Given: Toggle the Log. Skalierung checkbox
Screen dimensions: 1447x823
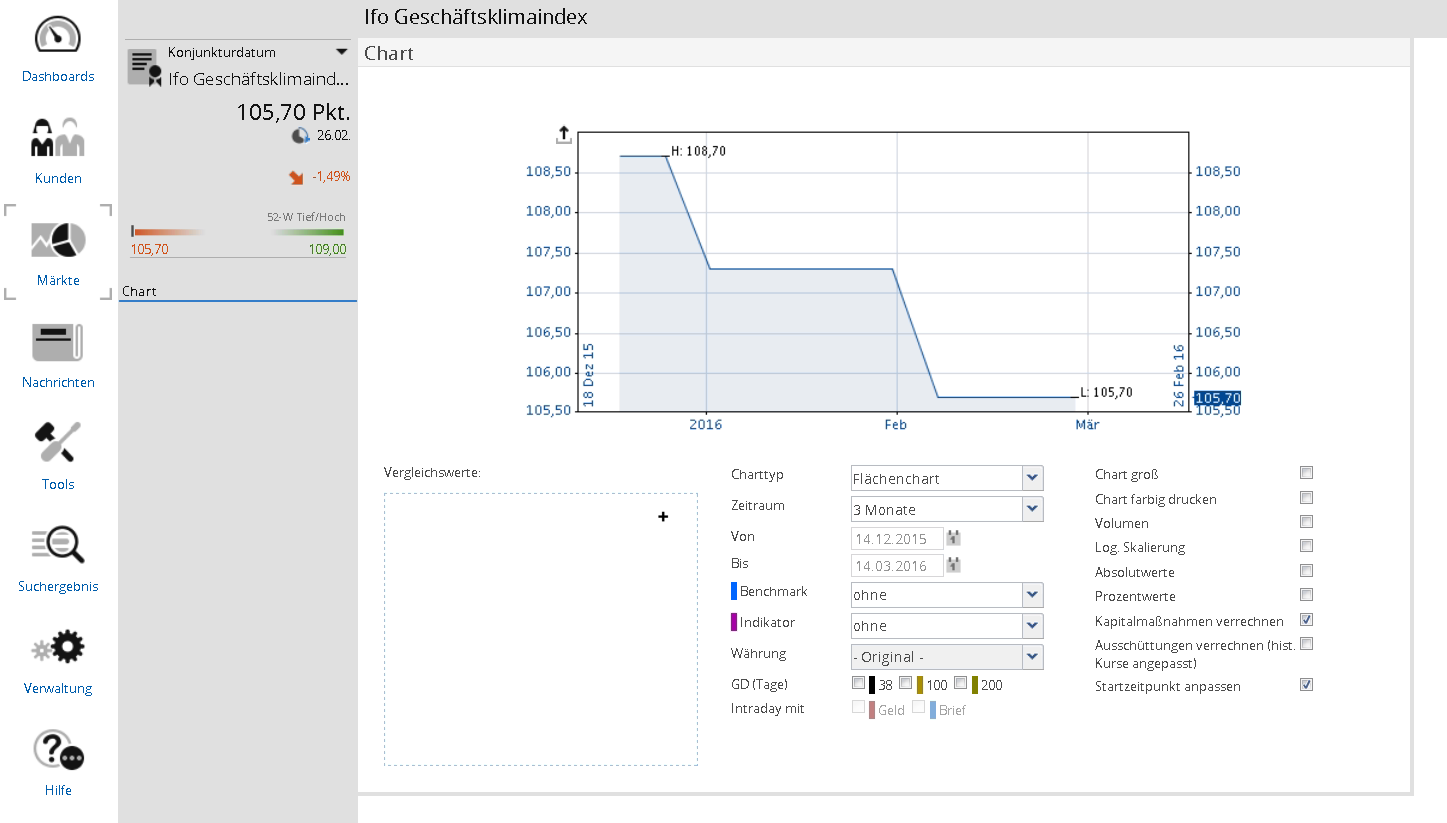Looking at the screenshot, I should (1306, 546).
